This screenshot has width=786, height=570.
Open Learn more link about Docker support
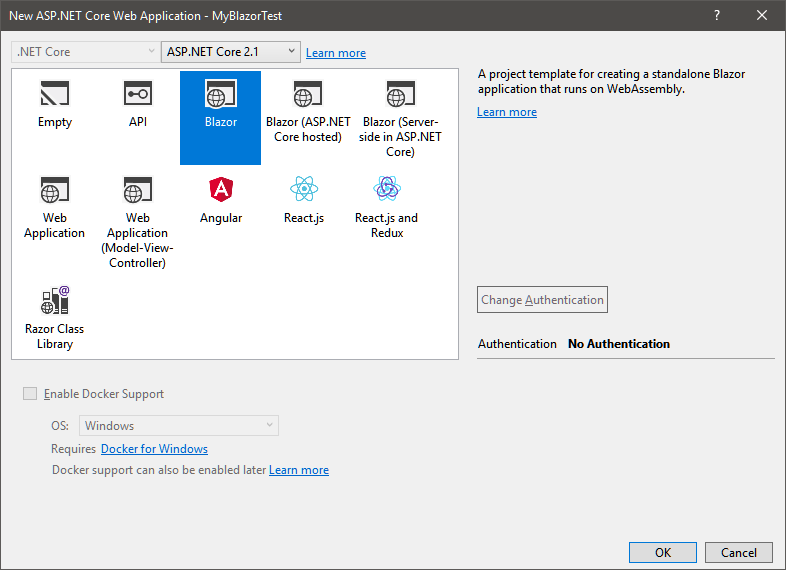click(299, 470)
